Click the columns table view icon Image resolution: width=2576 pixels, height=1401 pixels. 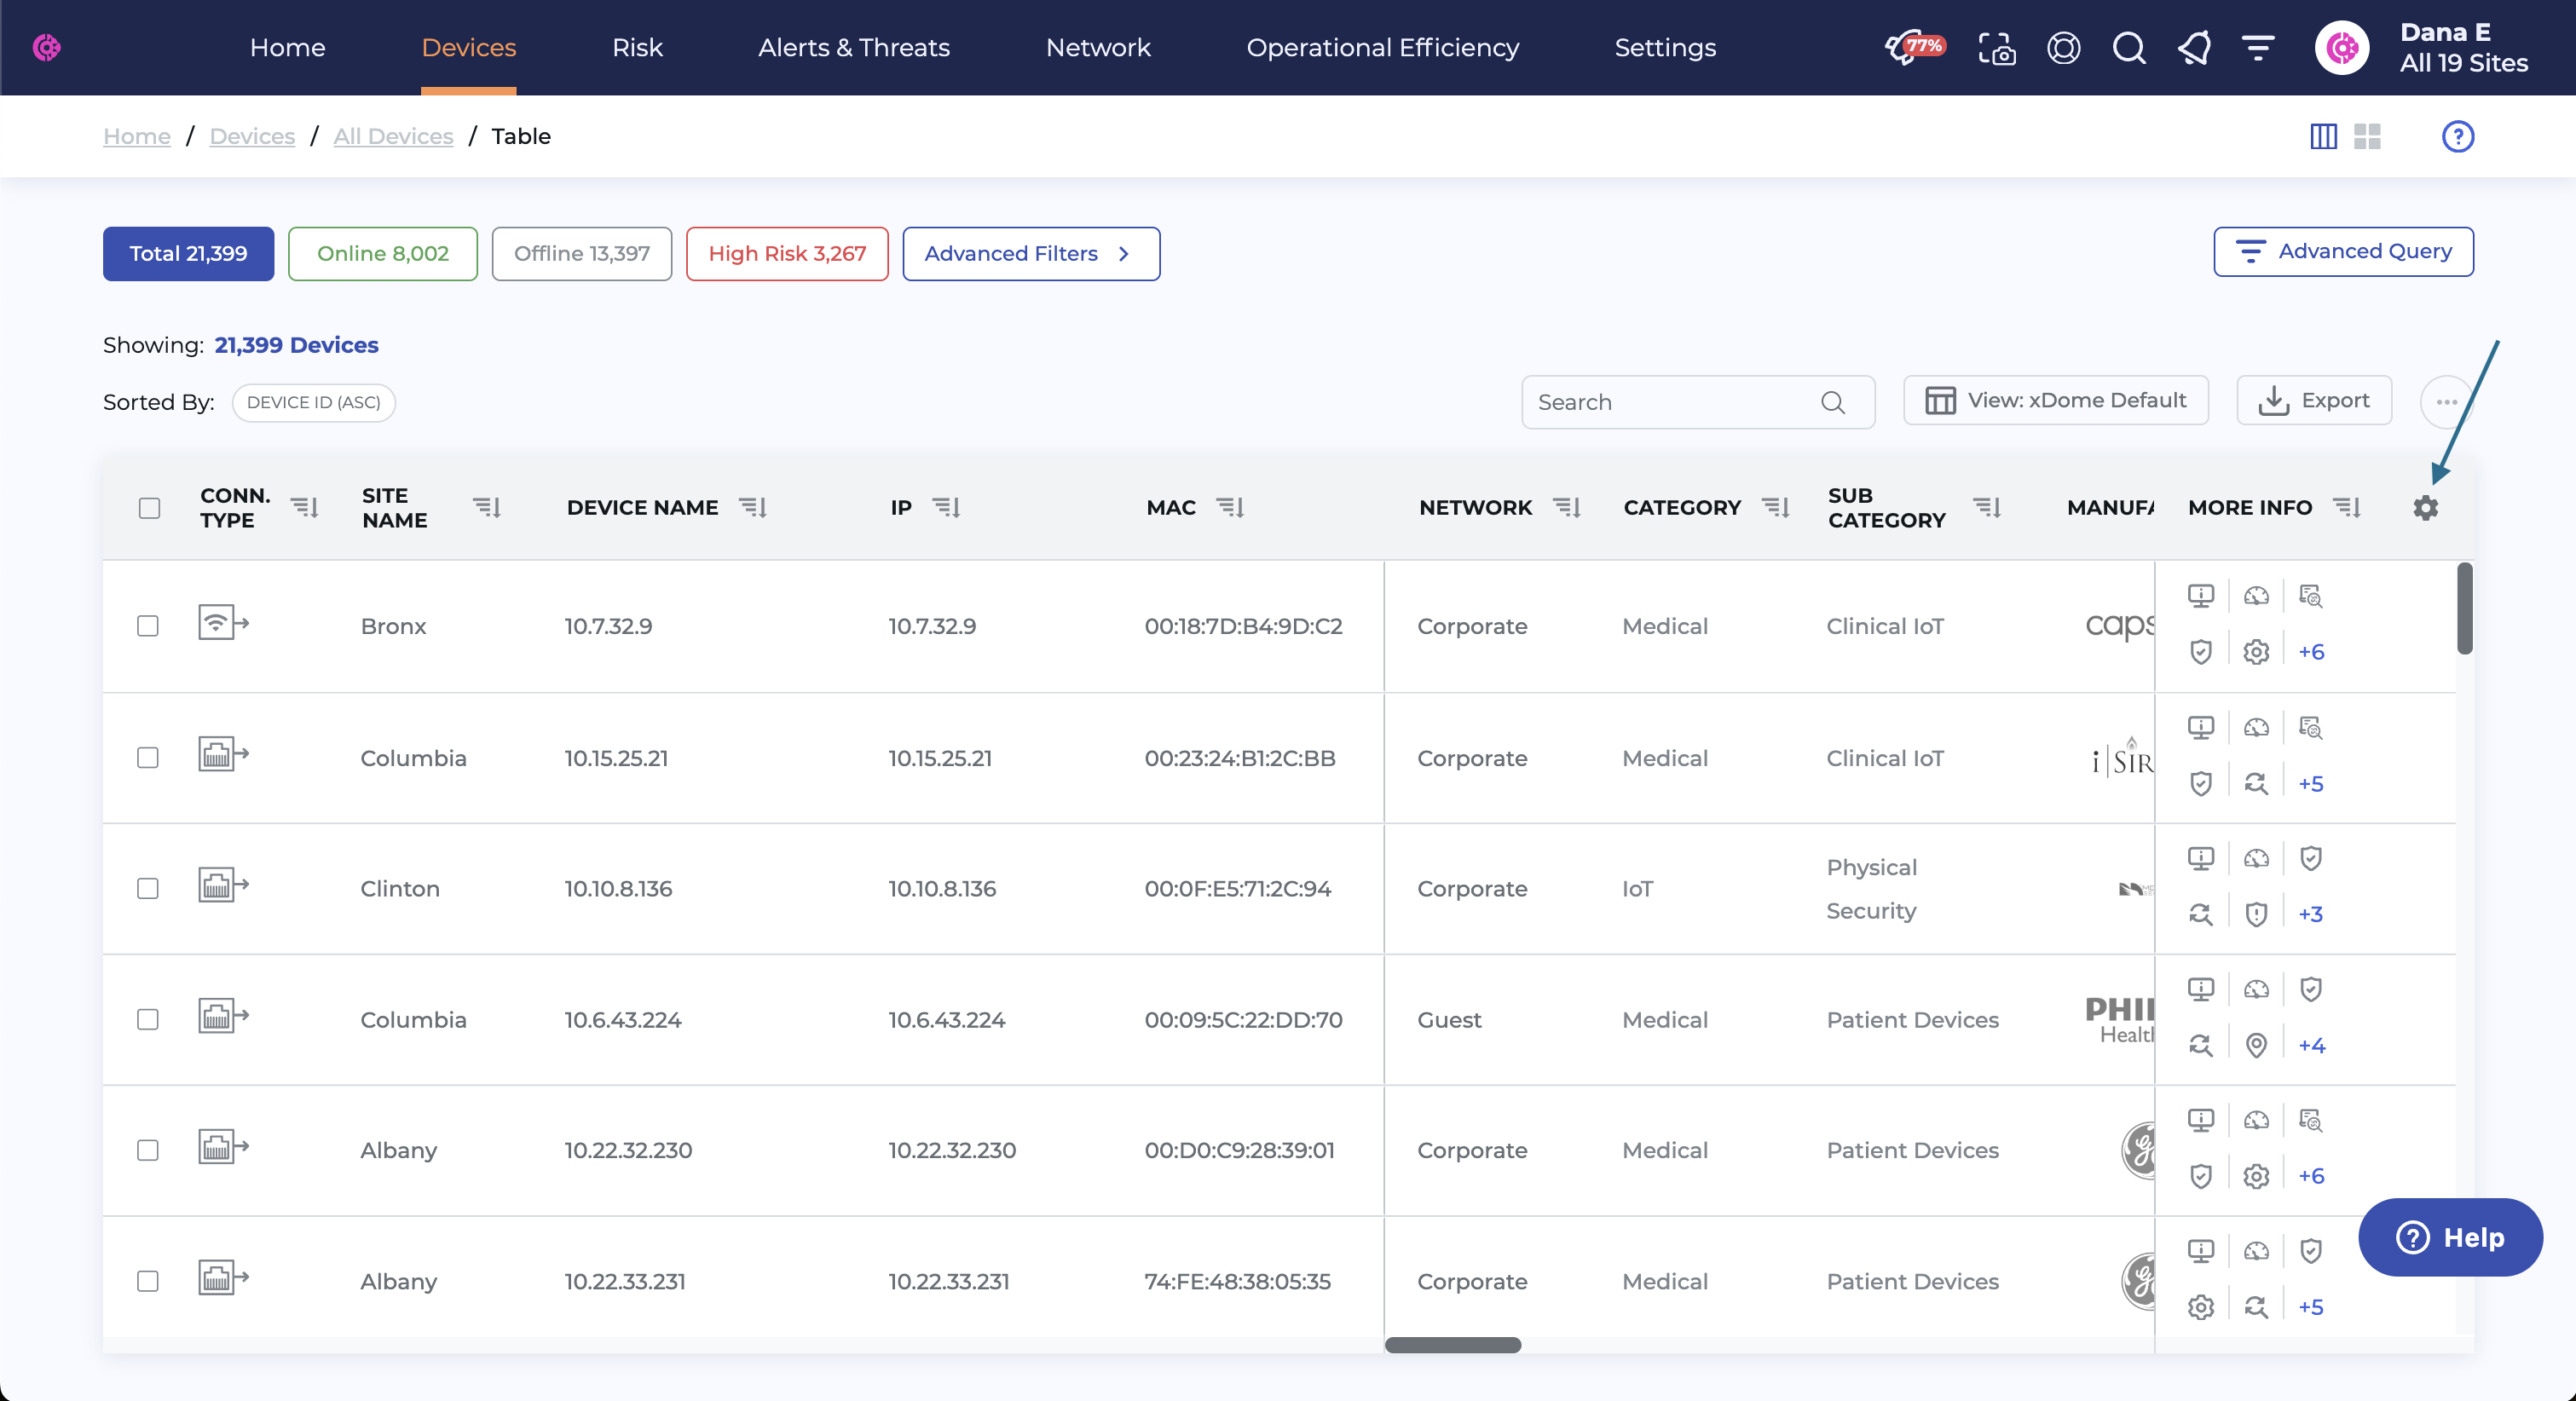click(2323, 136)
